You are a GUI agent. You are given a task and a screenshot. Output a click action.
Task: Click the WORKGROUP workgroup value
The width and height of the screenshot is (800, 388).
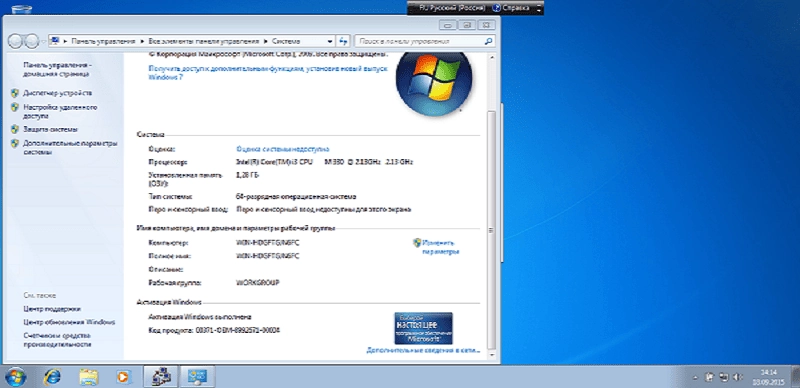click(258, 282)
